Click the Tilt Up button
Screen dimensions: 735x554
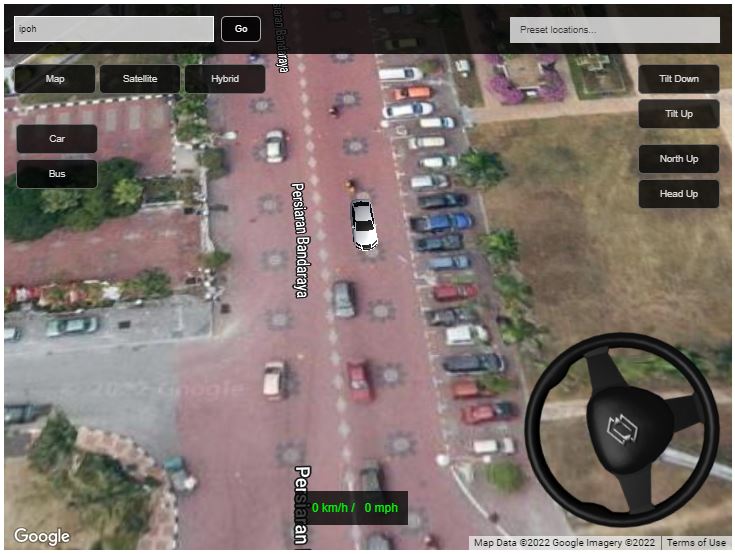[x=679, y=114]
